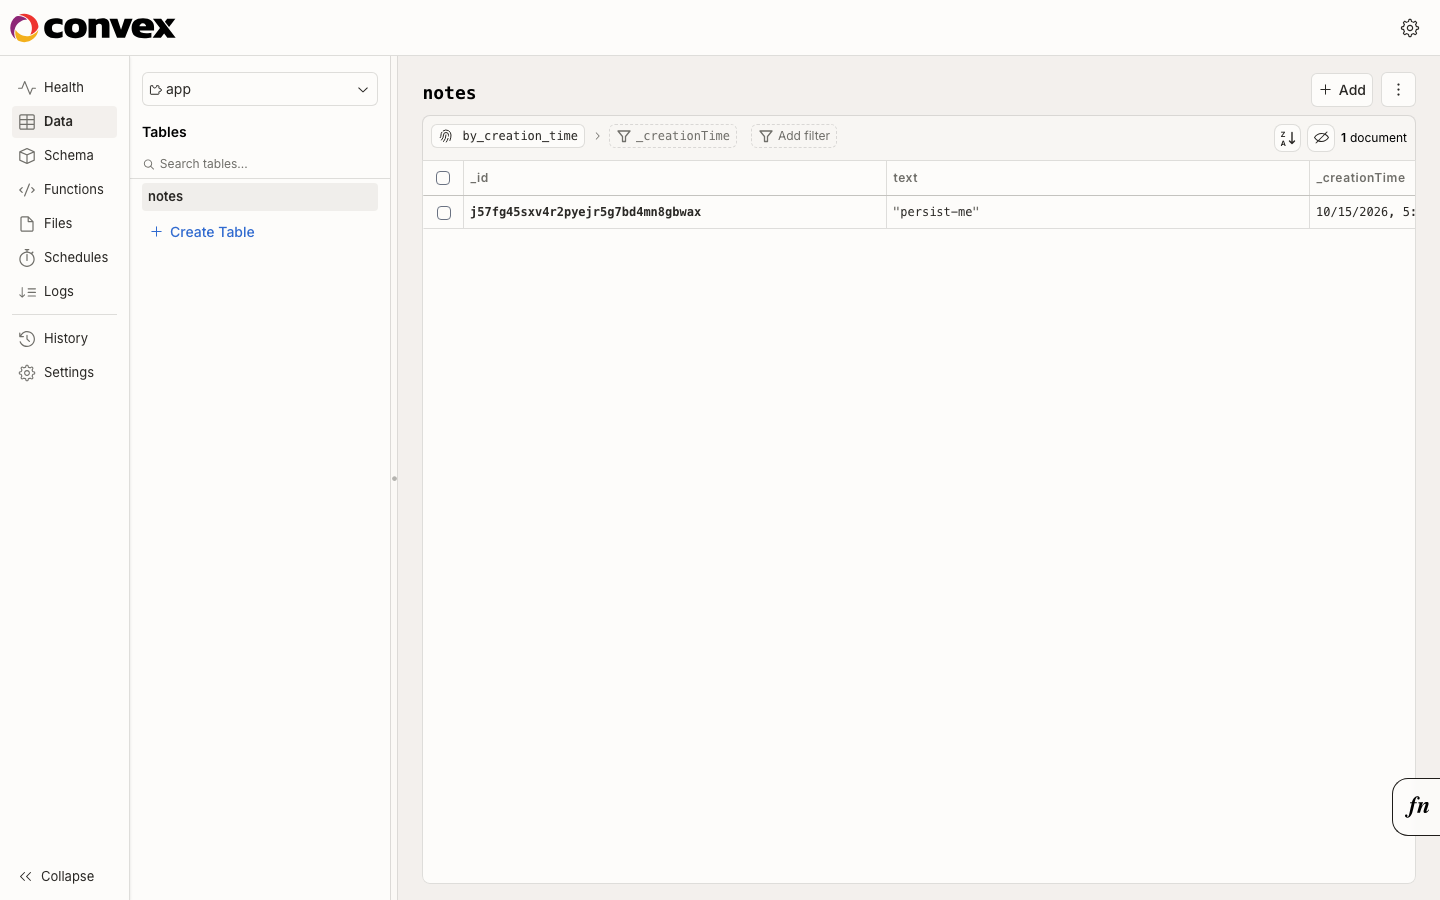Viewport: 1440px width, 900px height.
Task: Click the _id column header
Action: [675, 178]
